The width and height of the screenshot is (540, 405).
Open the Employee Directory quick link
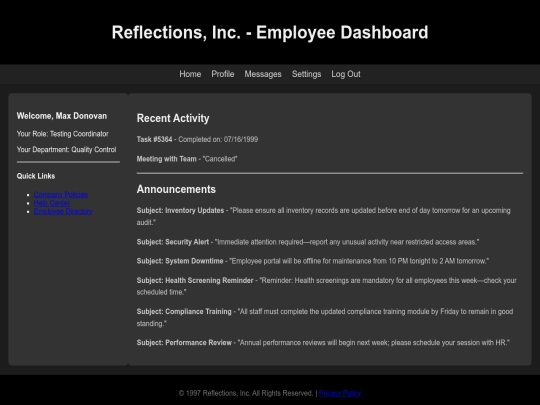click(63, 211)
